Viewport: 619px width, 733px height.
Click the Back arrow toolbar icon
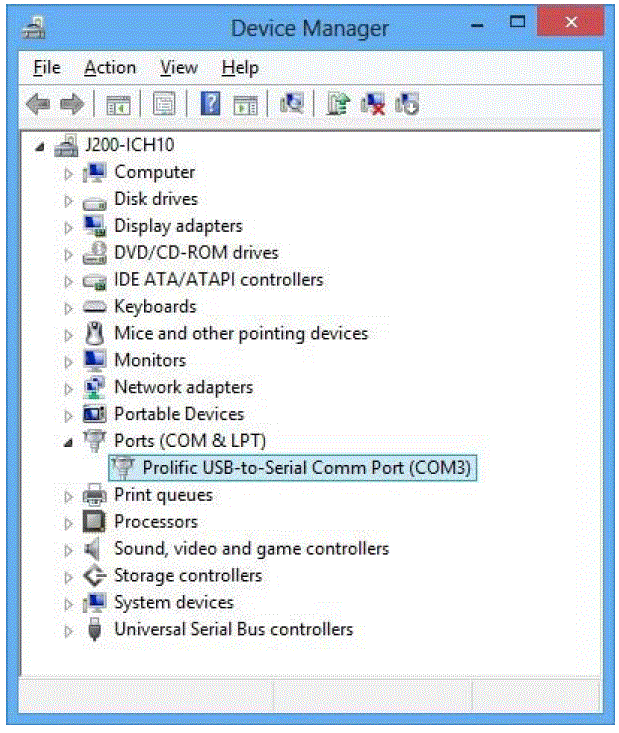pyautogui.click(x=38, y=104)
